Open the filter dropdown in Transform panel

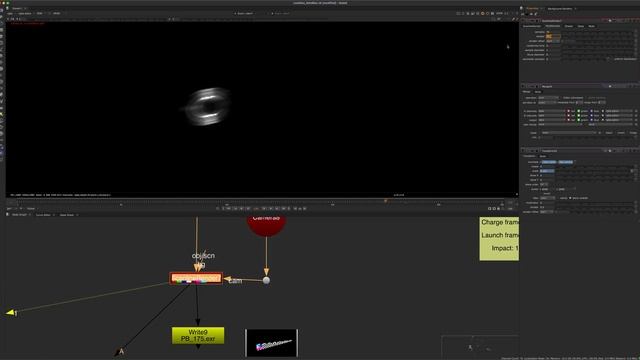click(x=547, y=198)
